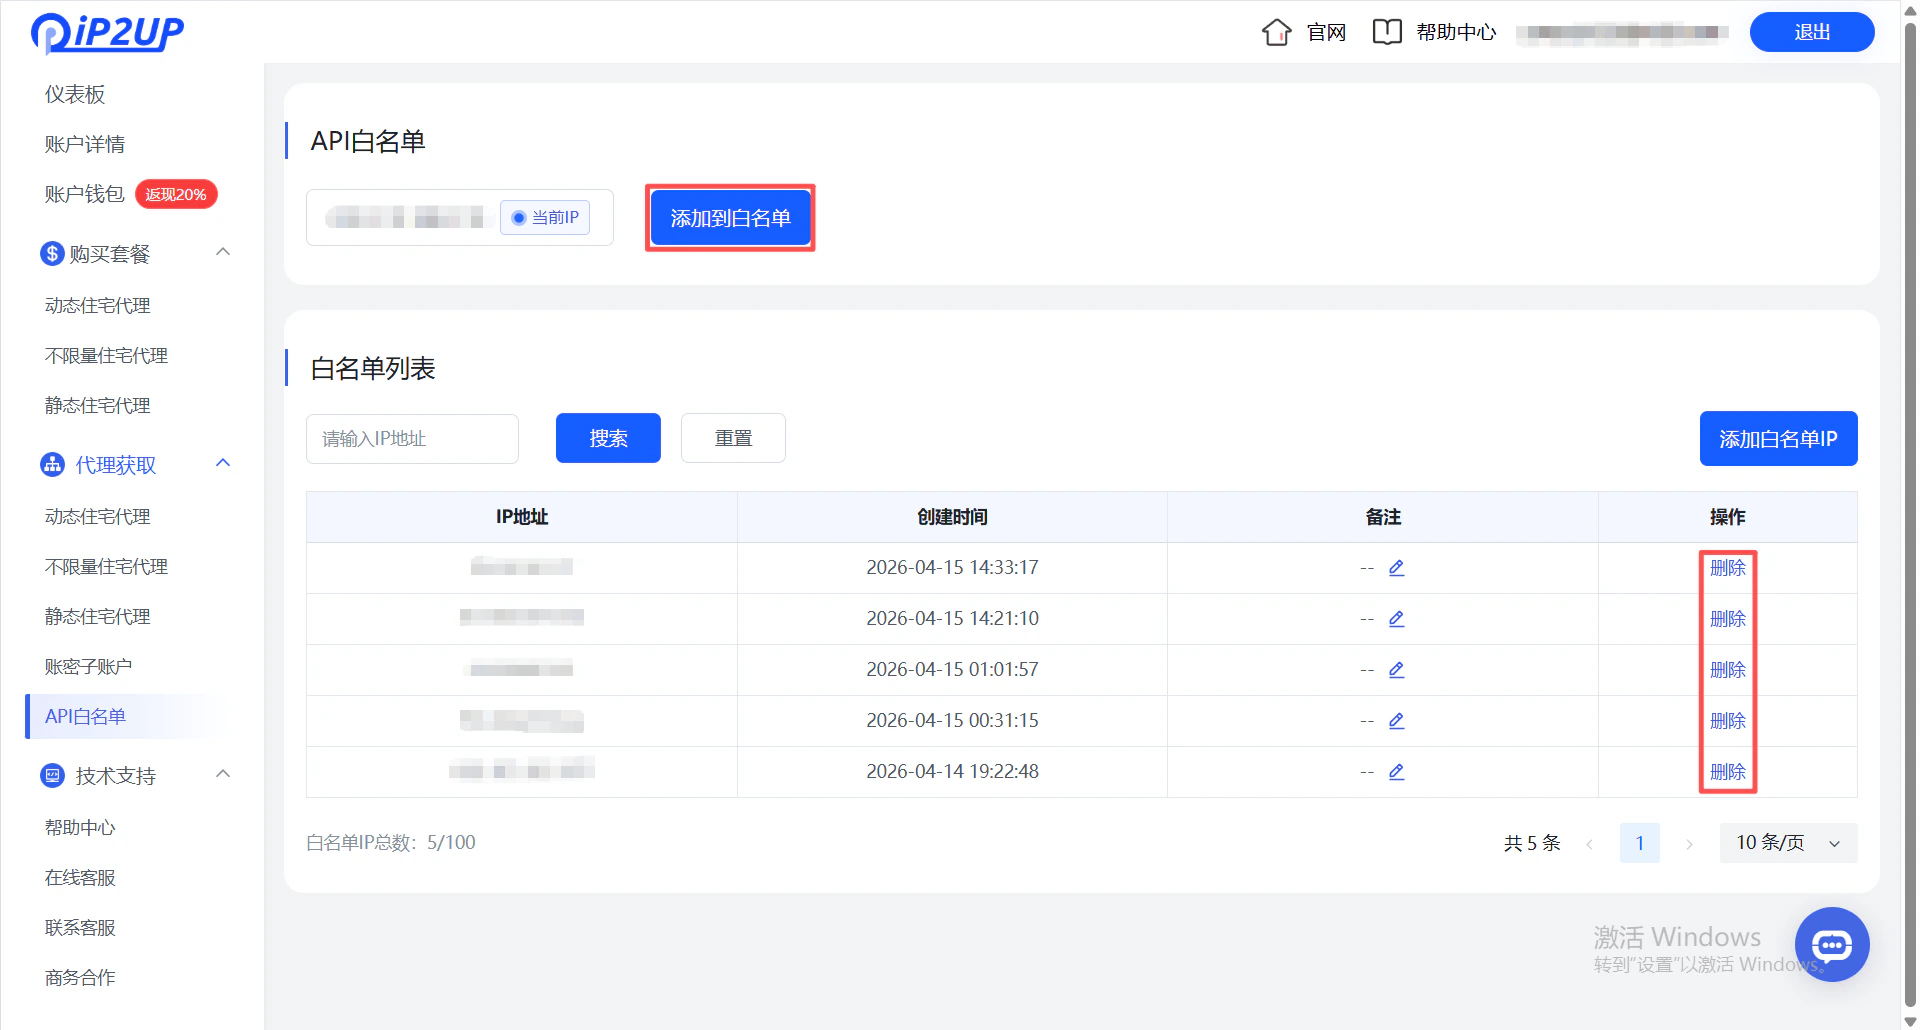Click the chat icon beside 技术支持
This screenshot has width=1920, height=1030.
pyautogui.click(x=52, y=775)
